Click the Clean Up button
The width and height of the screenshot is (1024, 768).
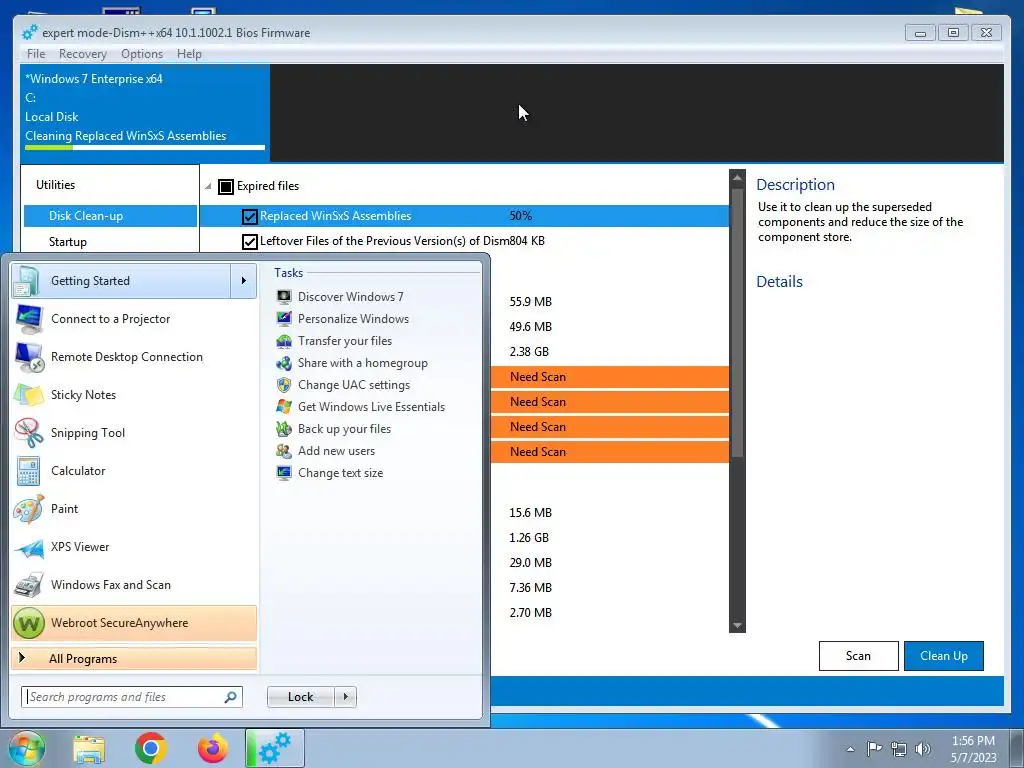click(944, 656)
